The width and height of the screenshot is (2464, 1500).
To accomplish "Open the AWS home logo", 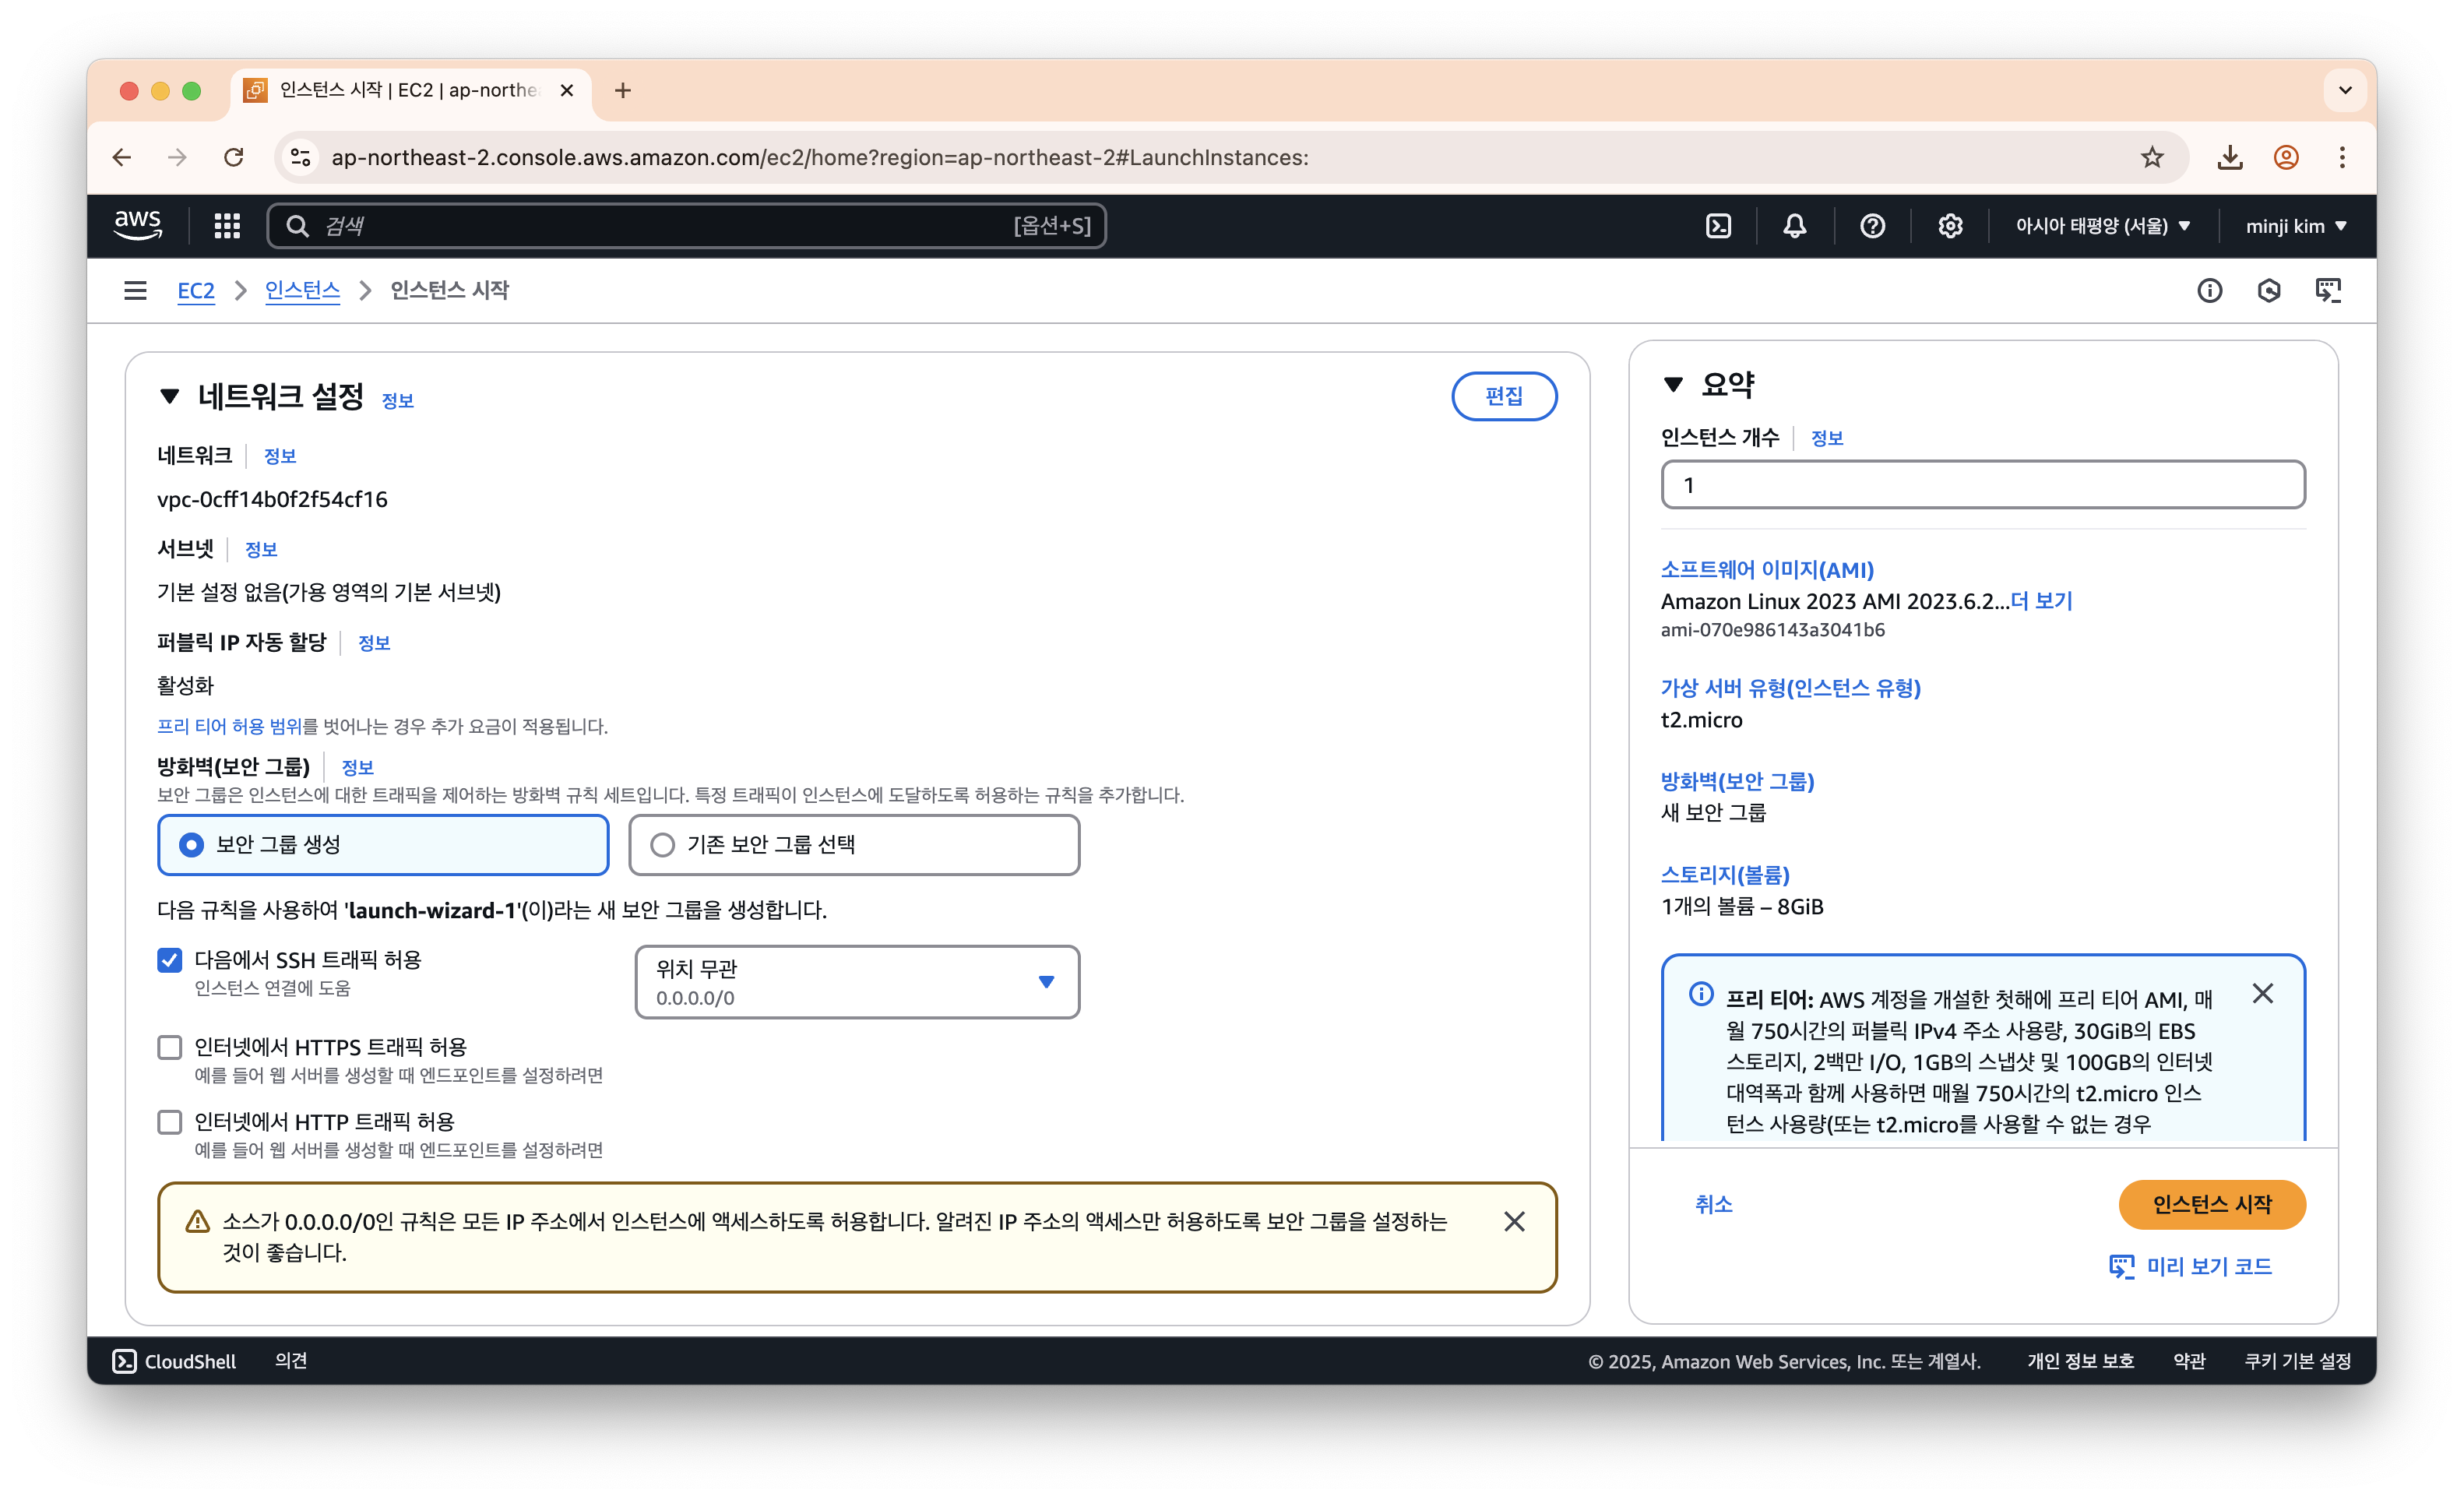I will pos(137,225).
